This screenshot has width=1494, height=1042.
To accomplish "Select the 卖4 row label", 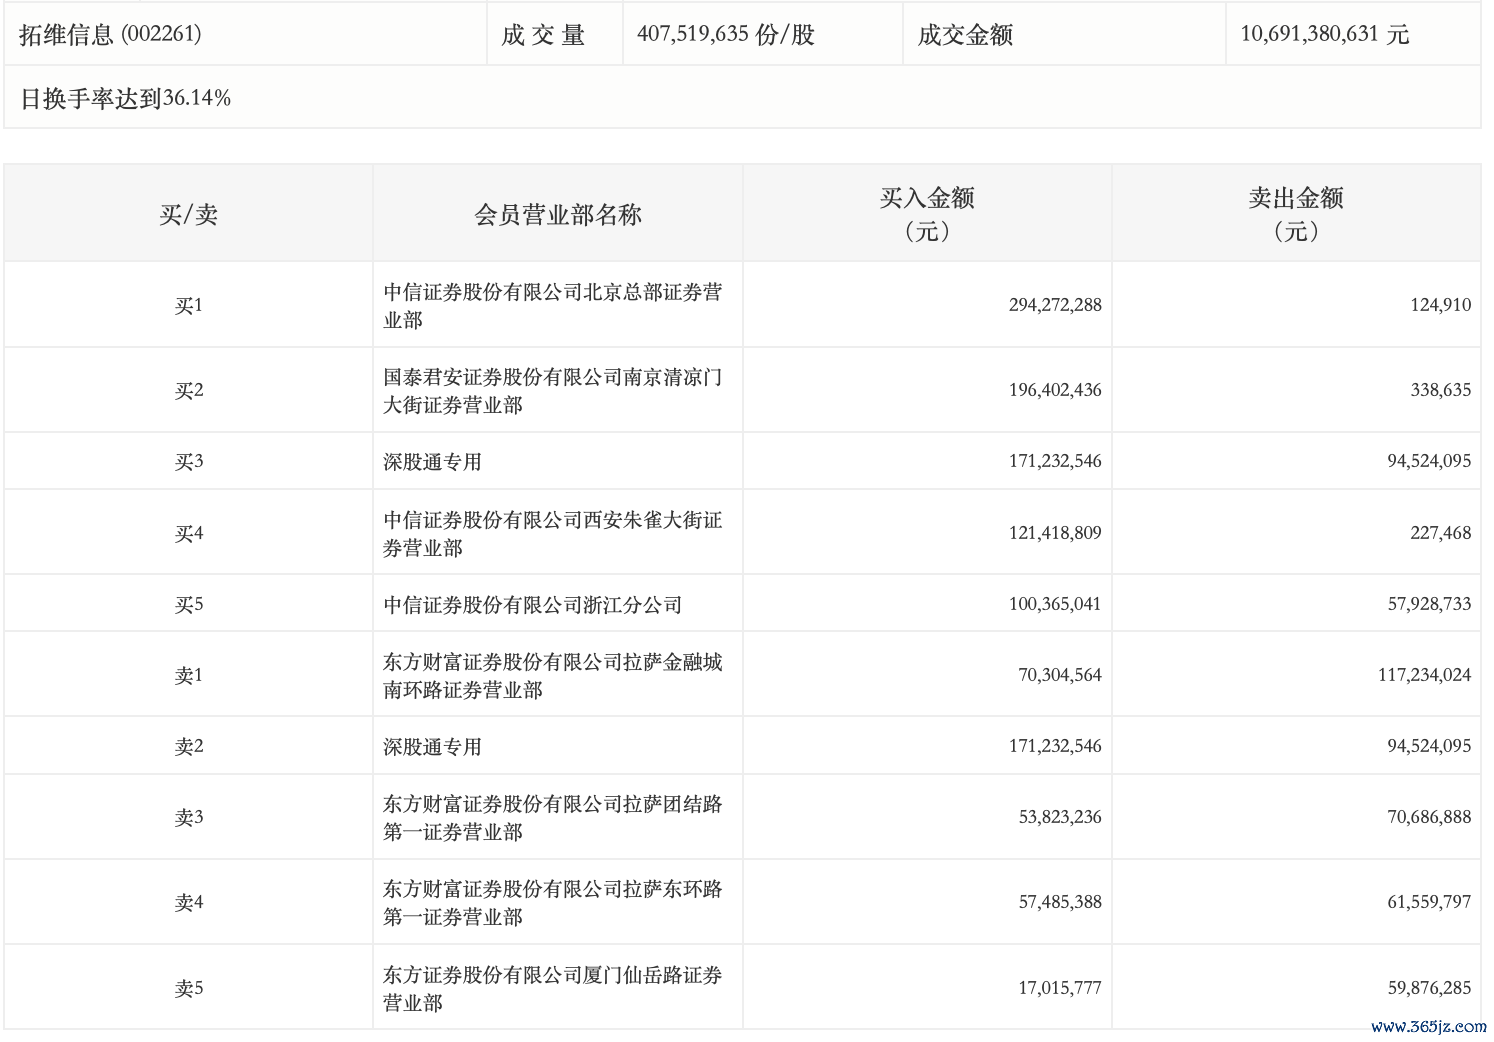I will pos(188,902).
